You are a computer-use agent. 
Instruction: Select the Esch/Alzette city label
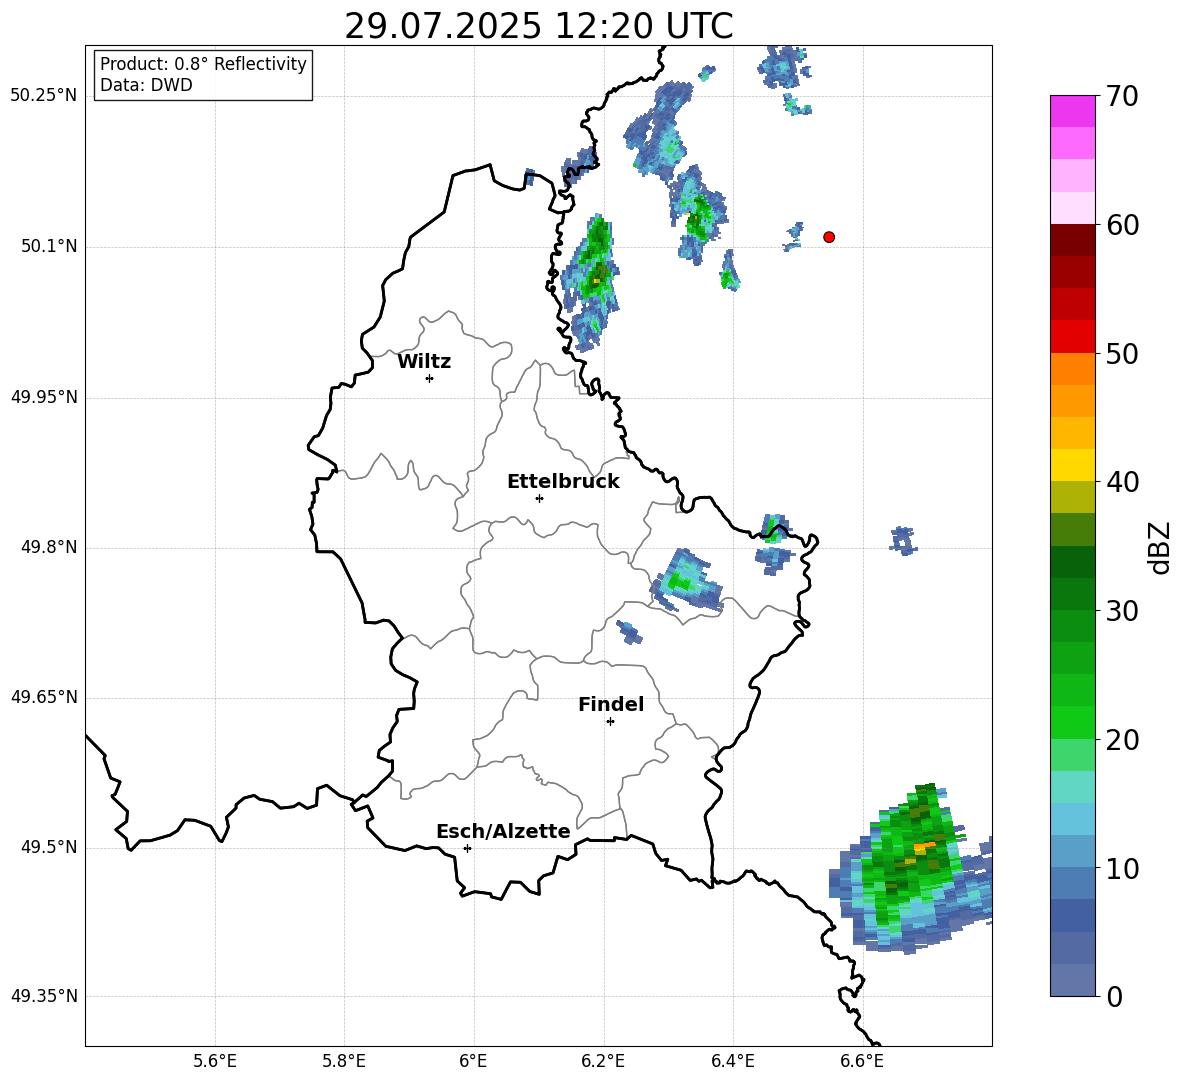[x=503, y=831]
